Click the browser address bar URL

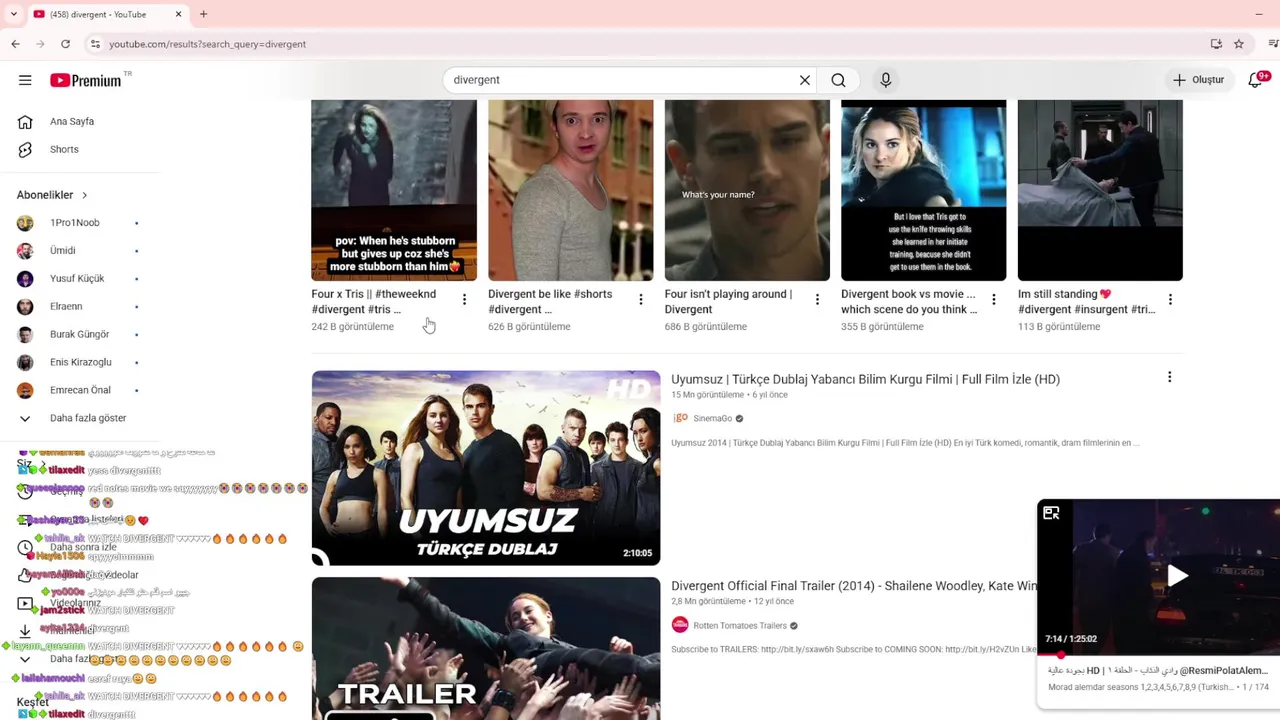tap(208, 44)
